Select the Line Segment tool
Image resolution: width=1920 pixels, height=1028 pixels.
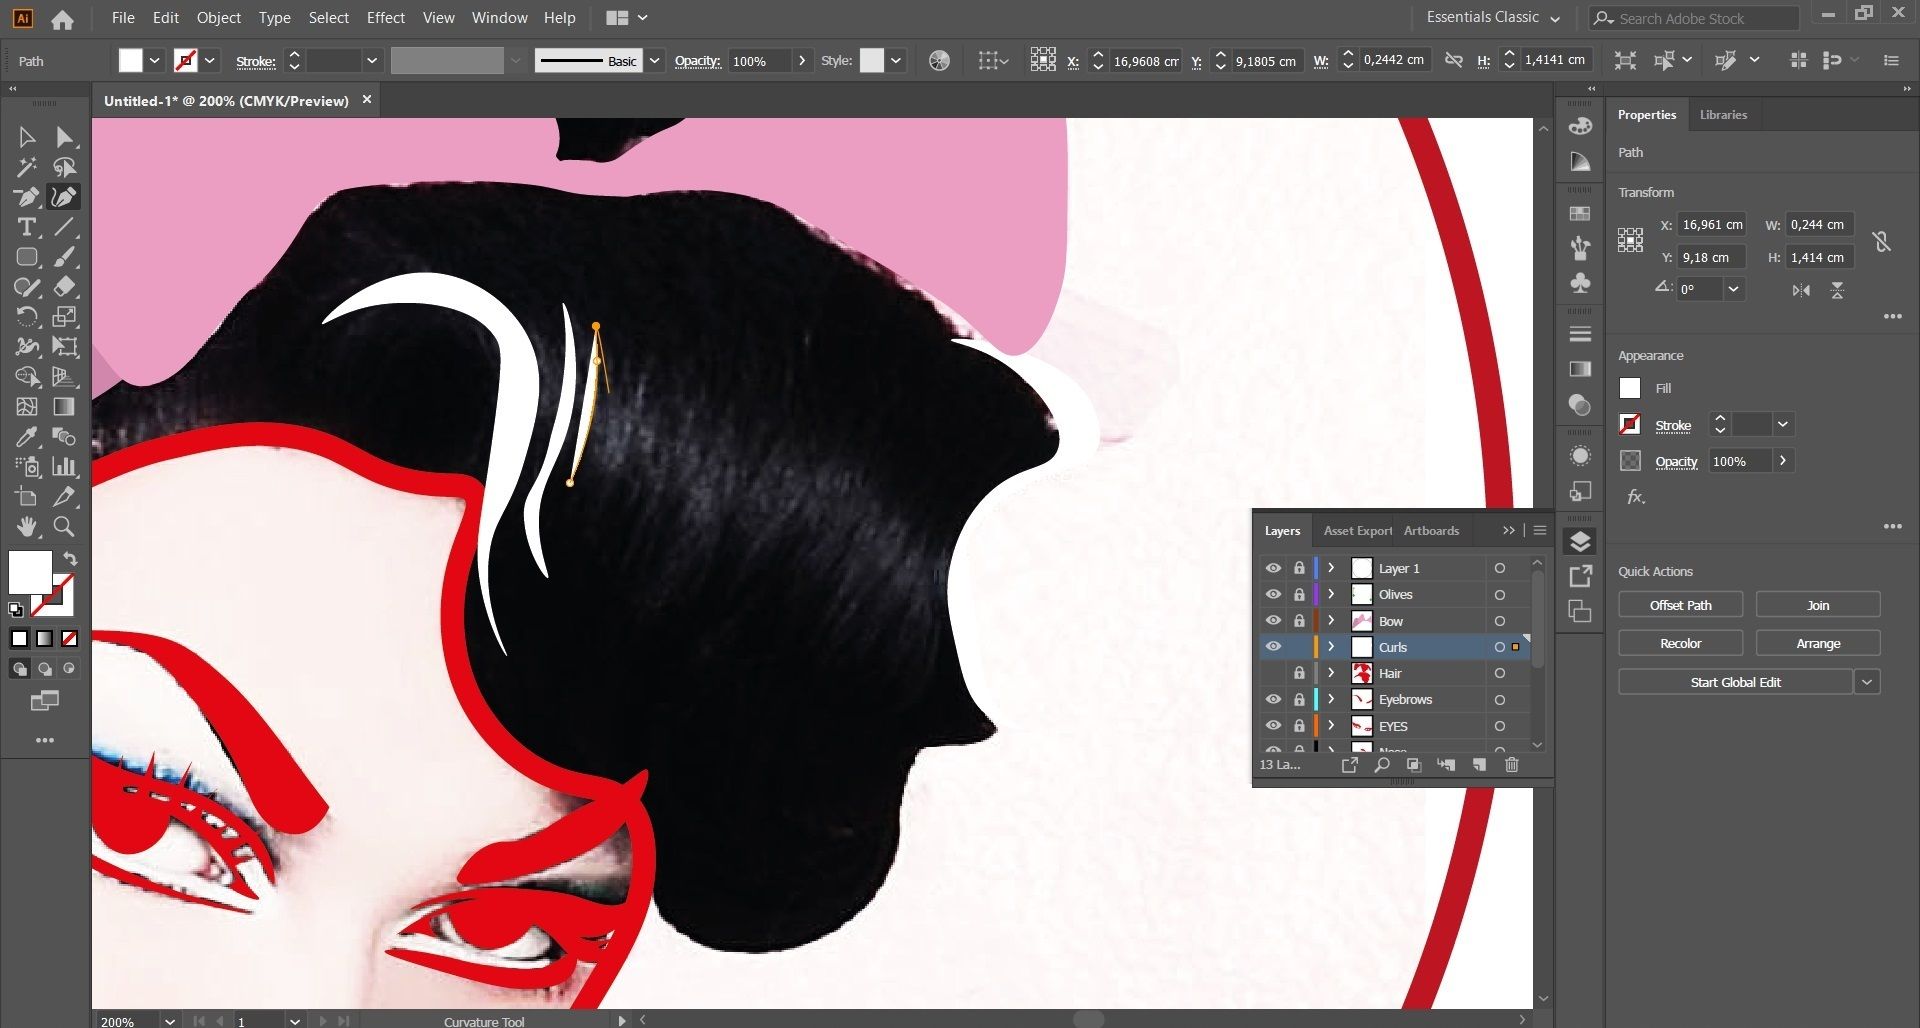[x=64, y=227]
